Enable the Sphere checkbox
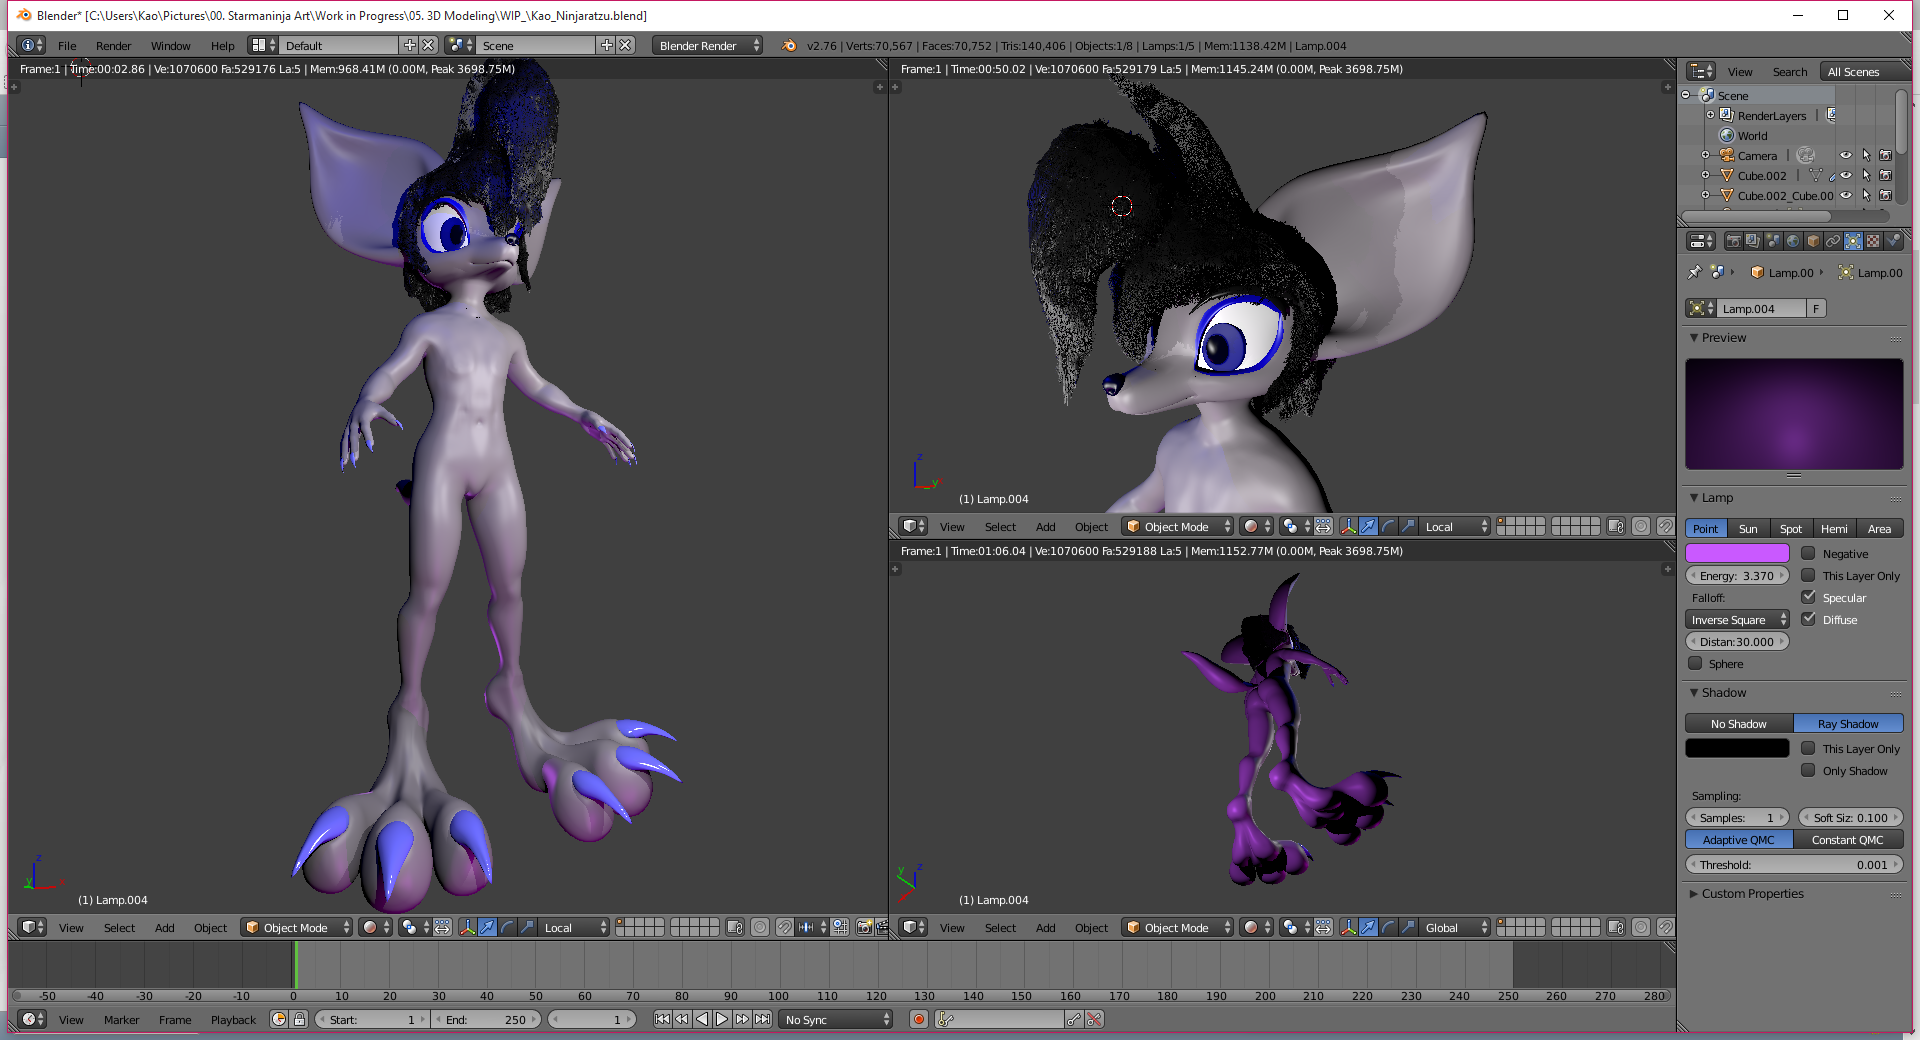 (1695, 663)
